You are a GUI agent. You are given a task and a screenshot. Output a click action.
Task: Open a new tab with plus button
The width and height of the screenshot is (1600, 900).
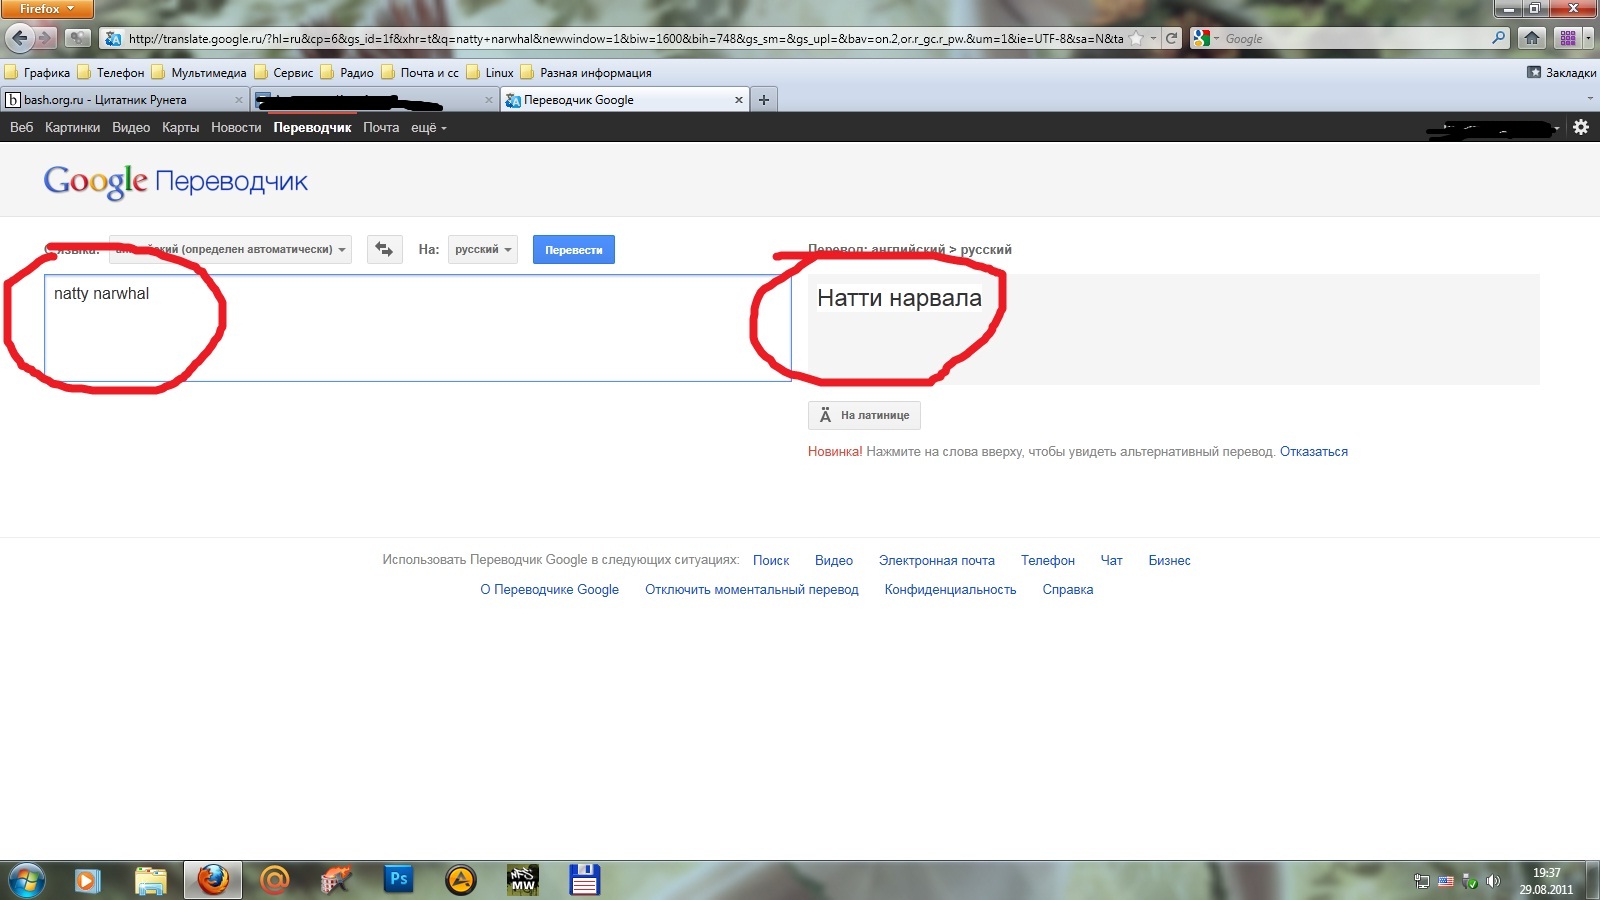pyautogui.click(x=764, y=100)
